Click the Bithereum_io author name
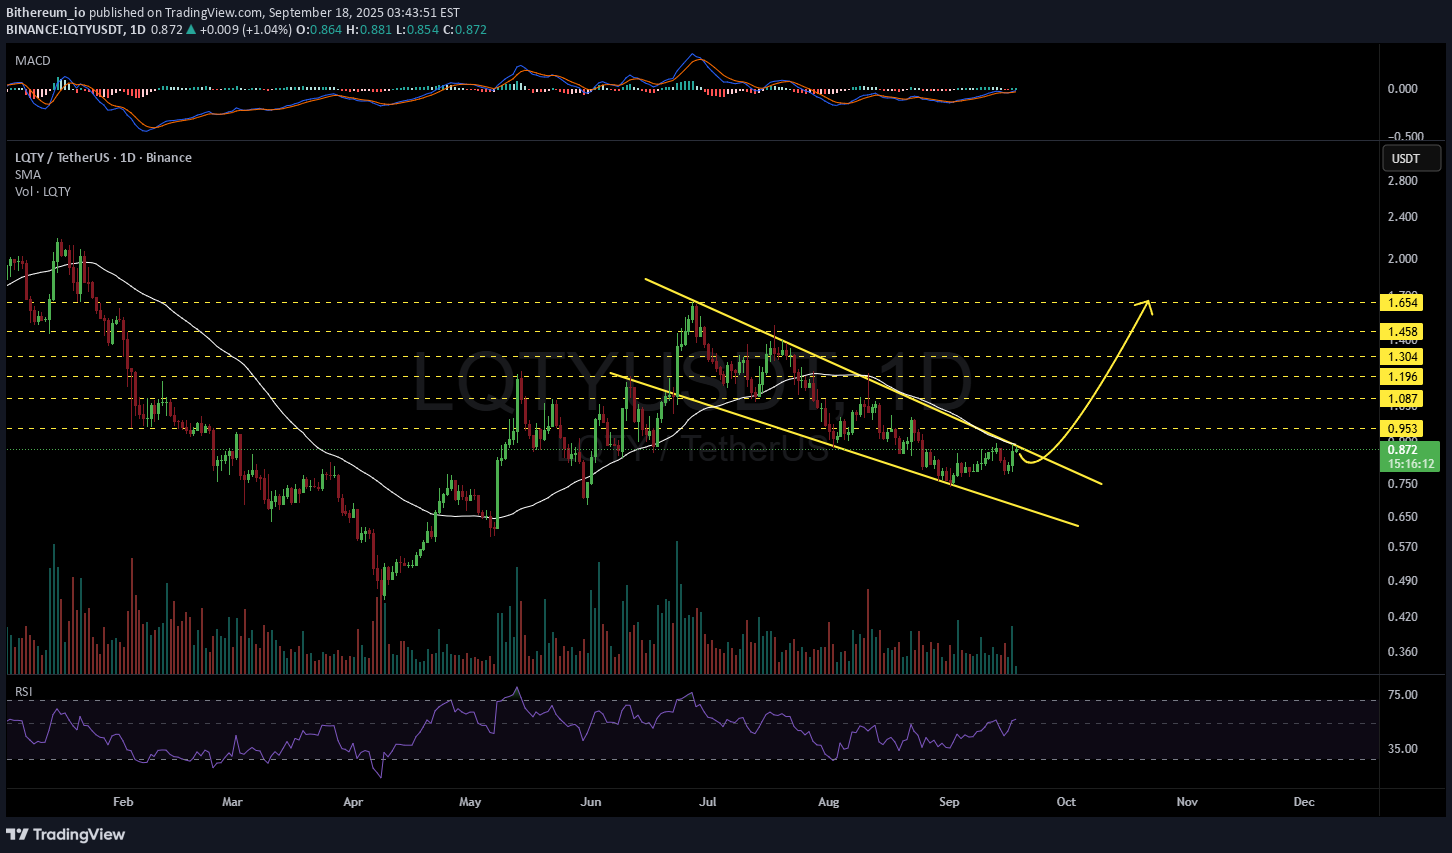The height and width of the screenshot is (853, 1452). (x=46, y=13)
